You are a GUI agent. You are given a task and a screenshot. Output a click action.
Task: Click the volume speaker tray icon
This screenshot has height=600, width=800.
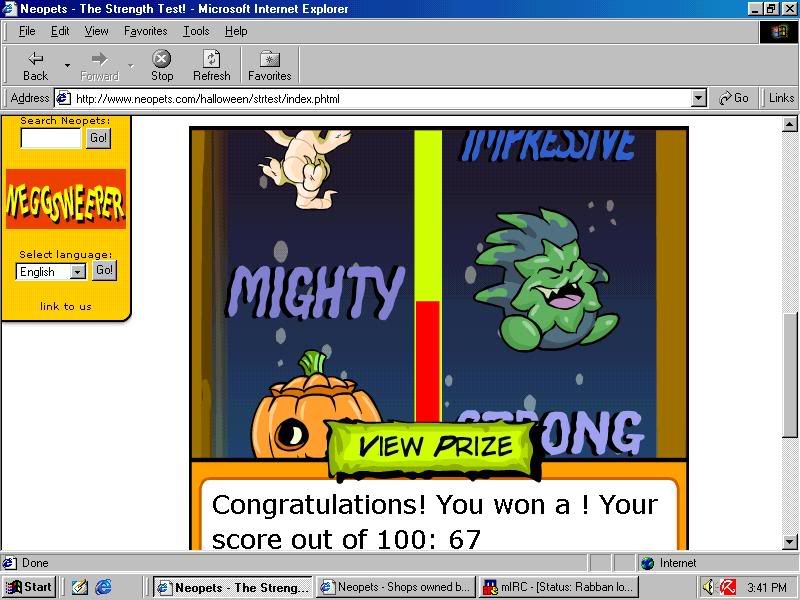(708, 587)
